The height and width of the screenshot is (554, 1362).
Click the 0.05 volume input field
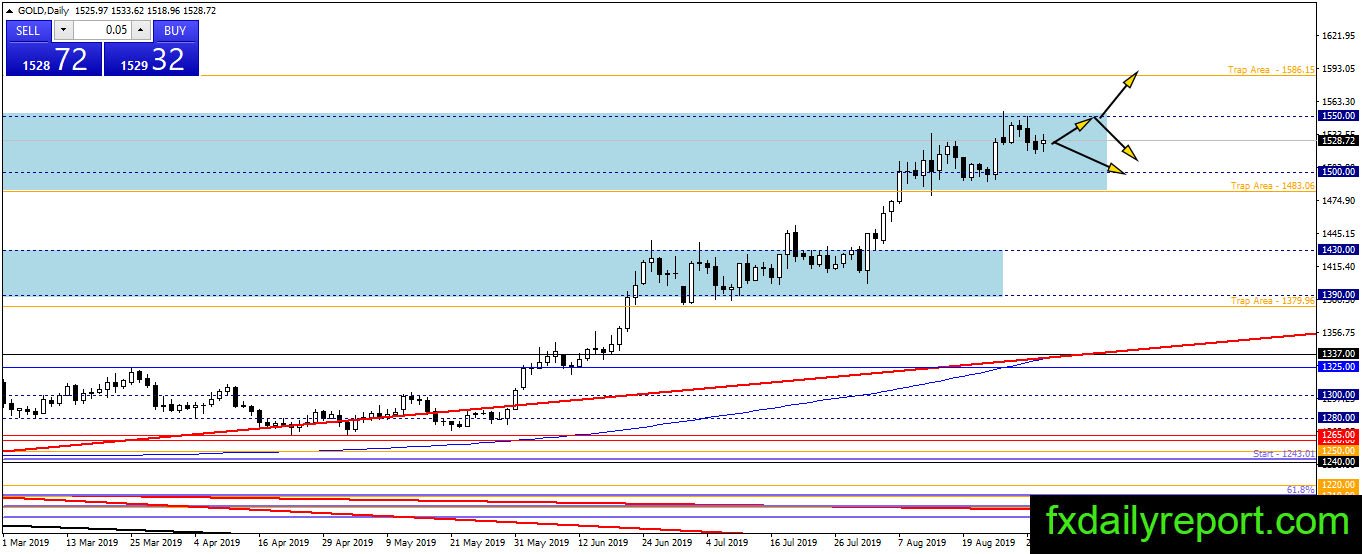point(102,30)
